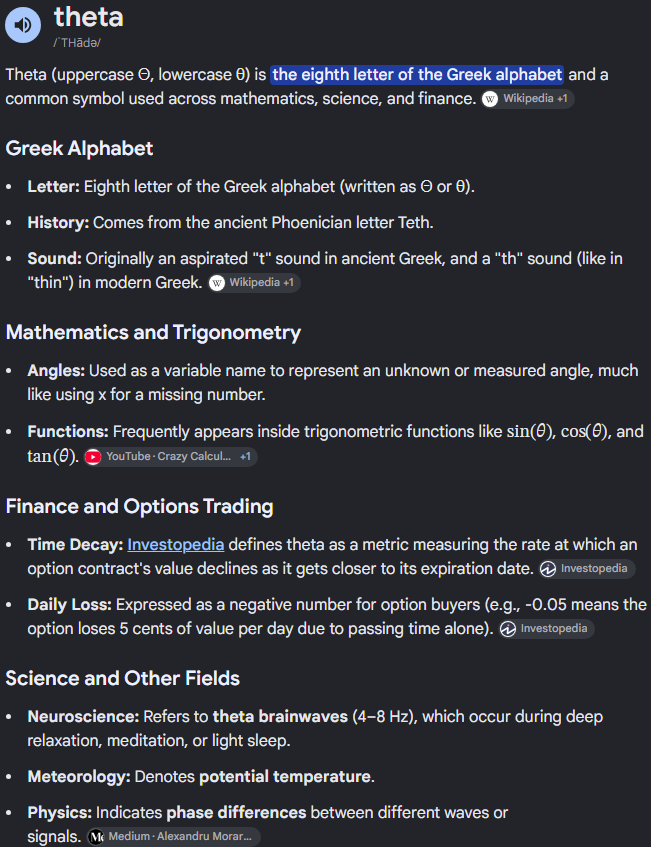The height and width of the screenshot is (847, 651).
Task: Expand the +1 after YouTube Crazy Calcul
Action: 245,457
